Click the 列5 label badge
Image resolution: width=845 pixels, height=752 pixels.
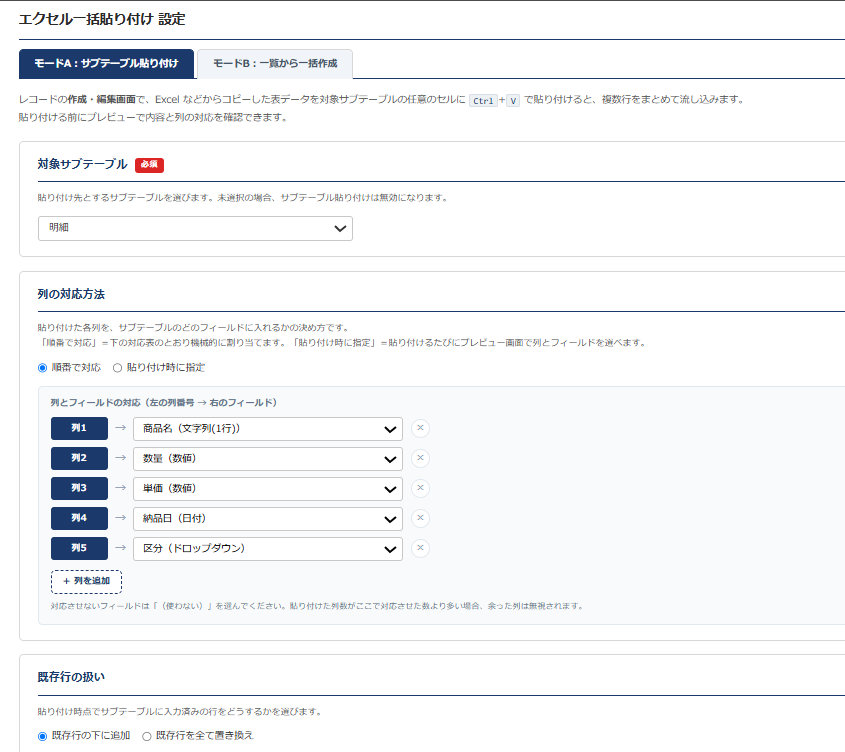[79, 548]
